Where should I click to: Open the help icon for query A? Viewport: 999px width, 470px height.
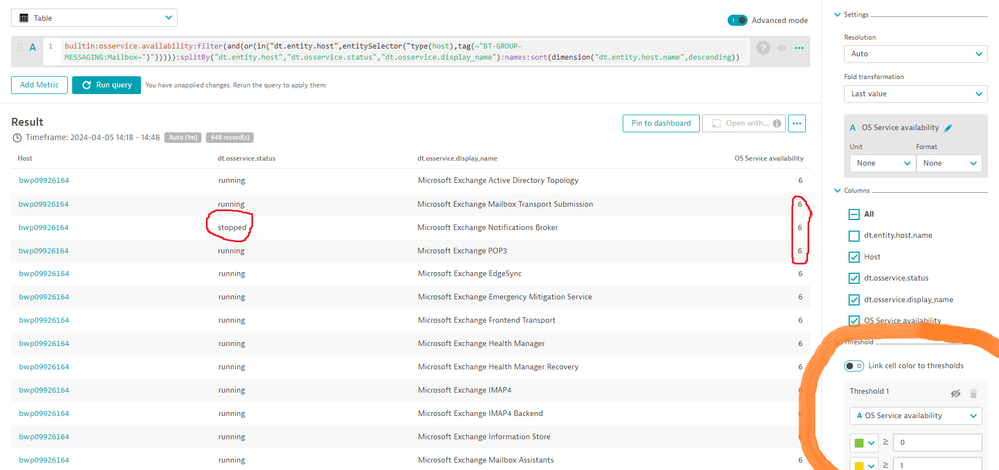[763, 47]
